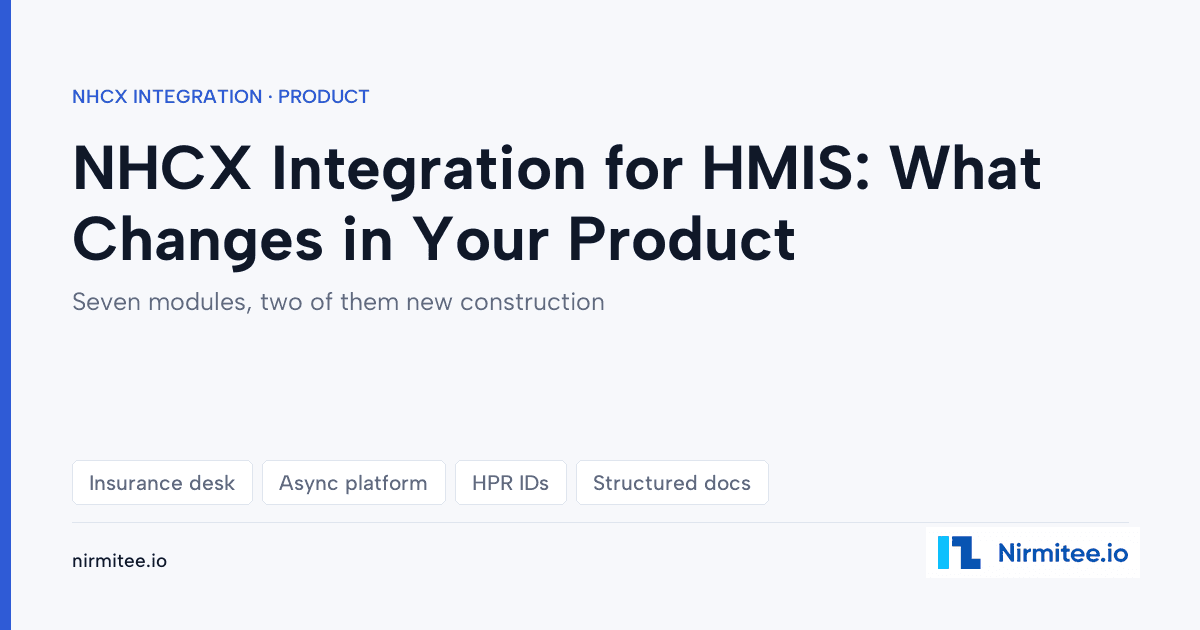Open the nirmitee.io footer link
Viewport: 1200px width, 630px height.
pyautogui.click(x=119, y=561)
